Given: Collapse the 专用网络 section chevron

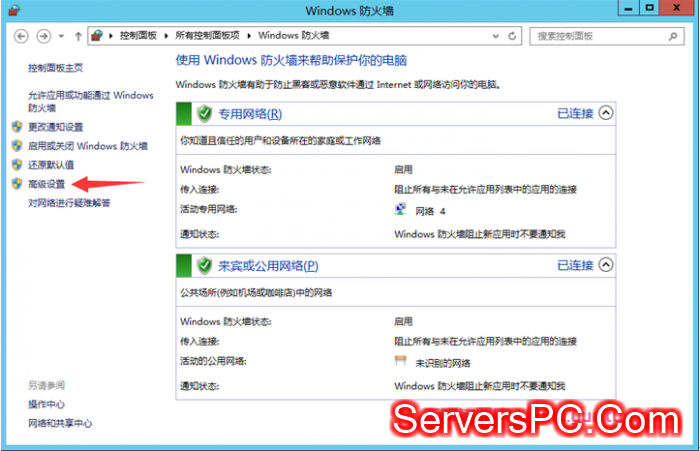Looking at the screenshot, I should [605, 114].
